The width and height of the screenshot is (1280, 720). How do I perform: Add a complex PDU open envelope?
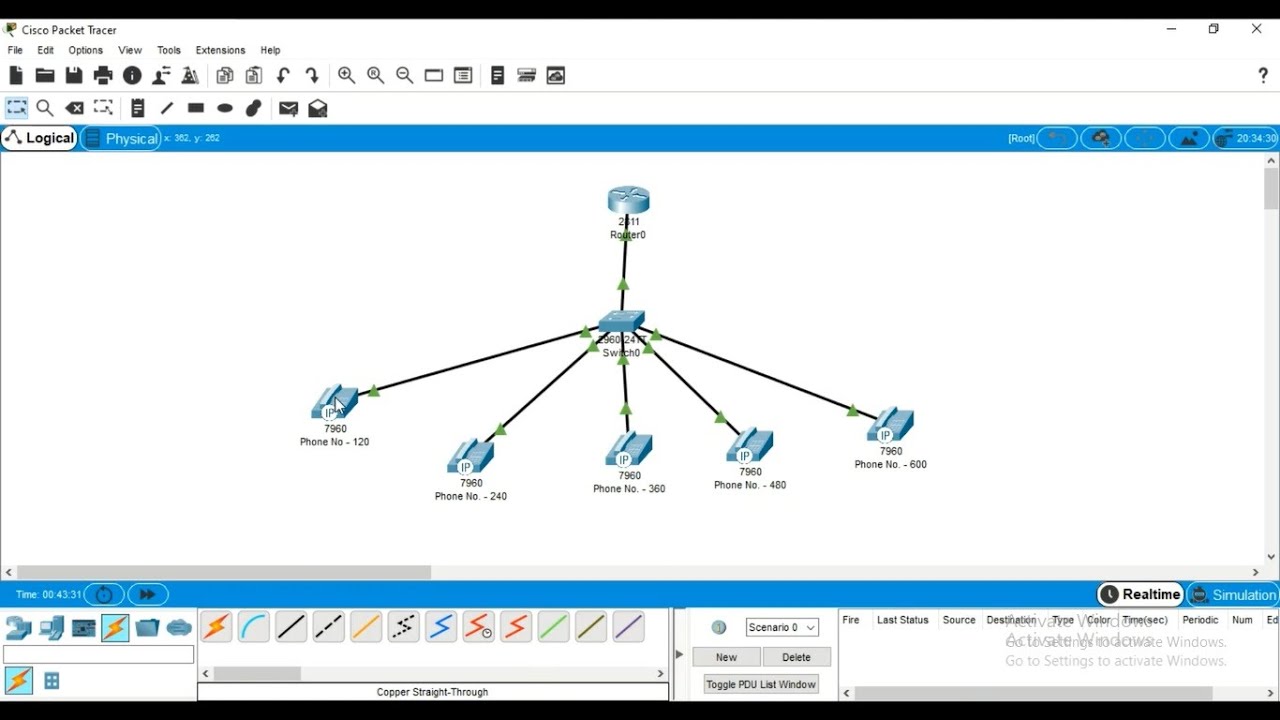pyautogui.click(x=318, y=108)
